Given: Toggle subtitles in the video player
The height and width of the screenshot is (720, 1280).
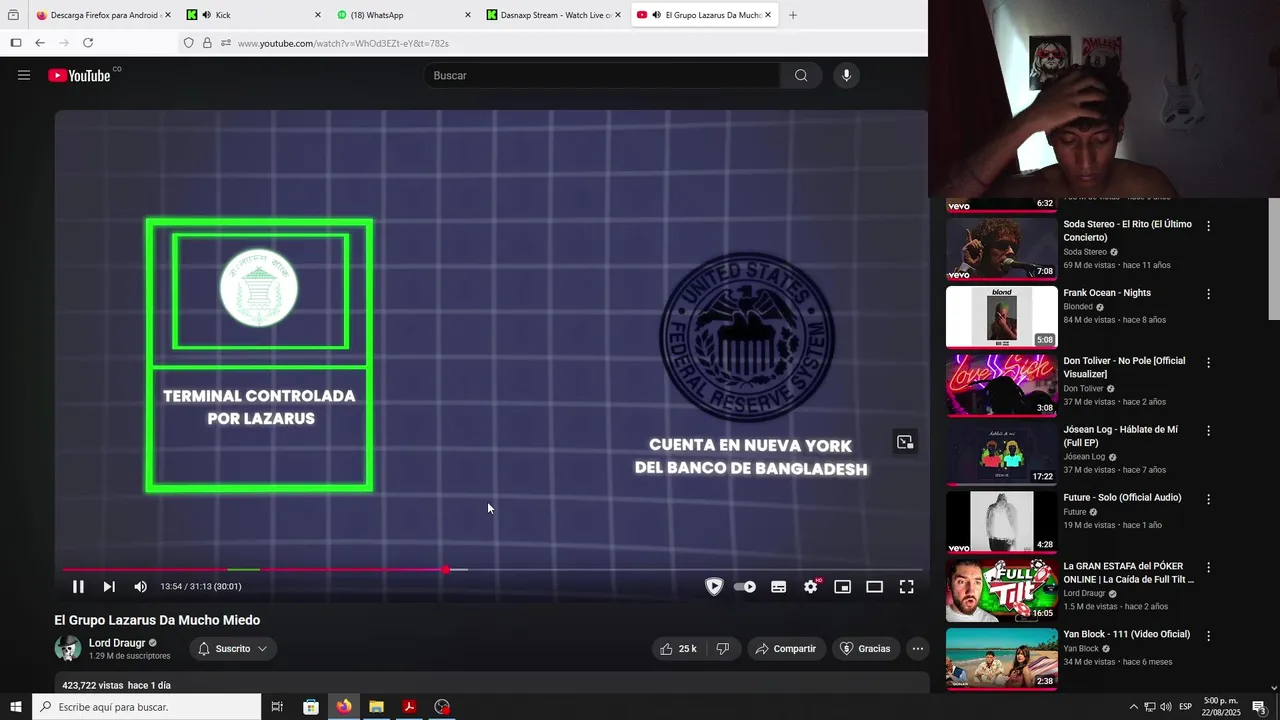Looking at the screenshot, I should pos(778,587).
